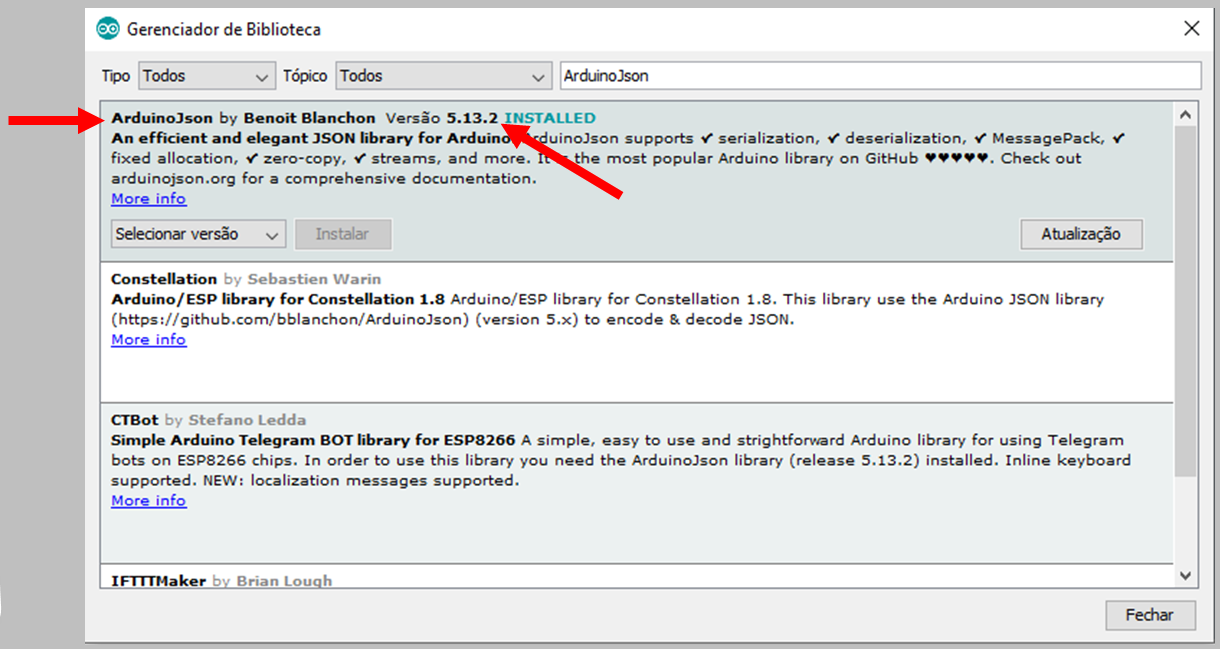Click the Fechar button
The height and width of the screenshot is (649, 1220).
pyautogui.click(x=1149, y=615)
